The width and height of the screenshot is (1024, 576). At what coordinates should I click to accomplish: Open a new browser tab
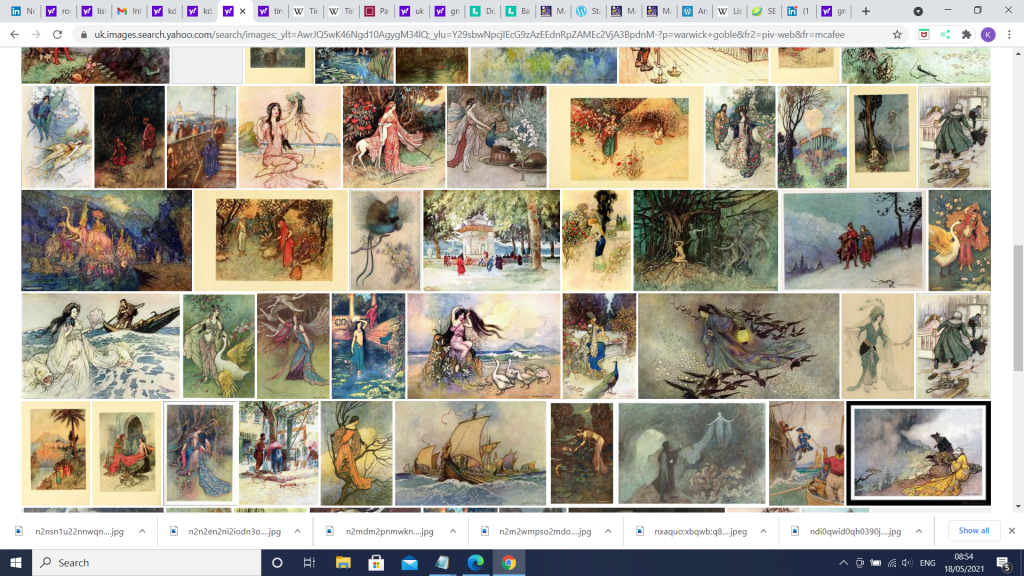click(866, 11)
